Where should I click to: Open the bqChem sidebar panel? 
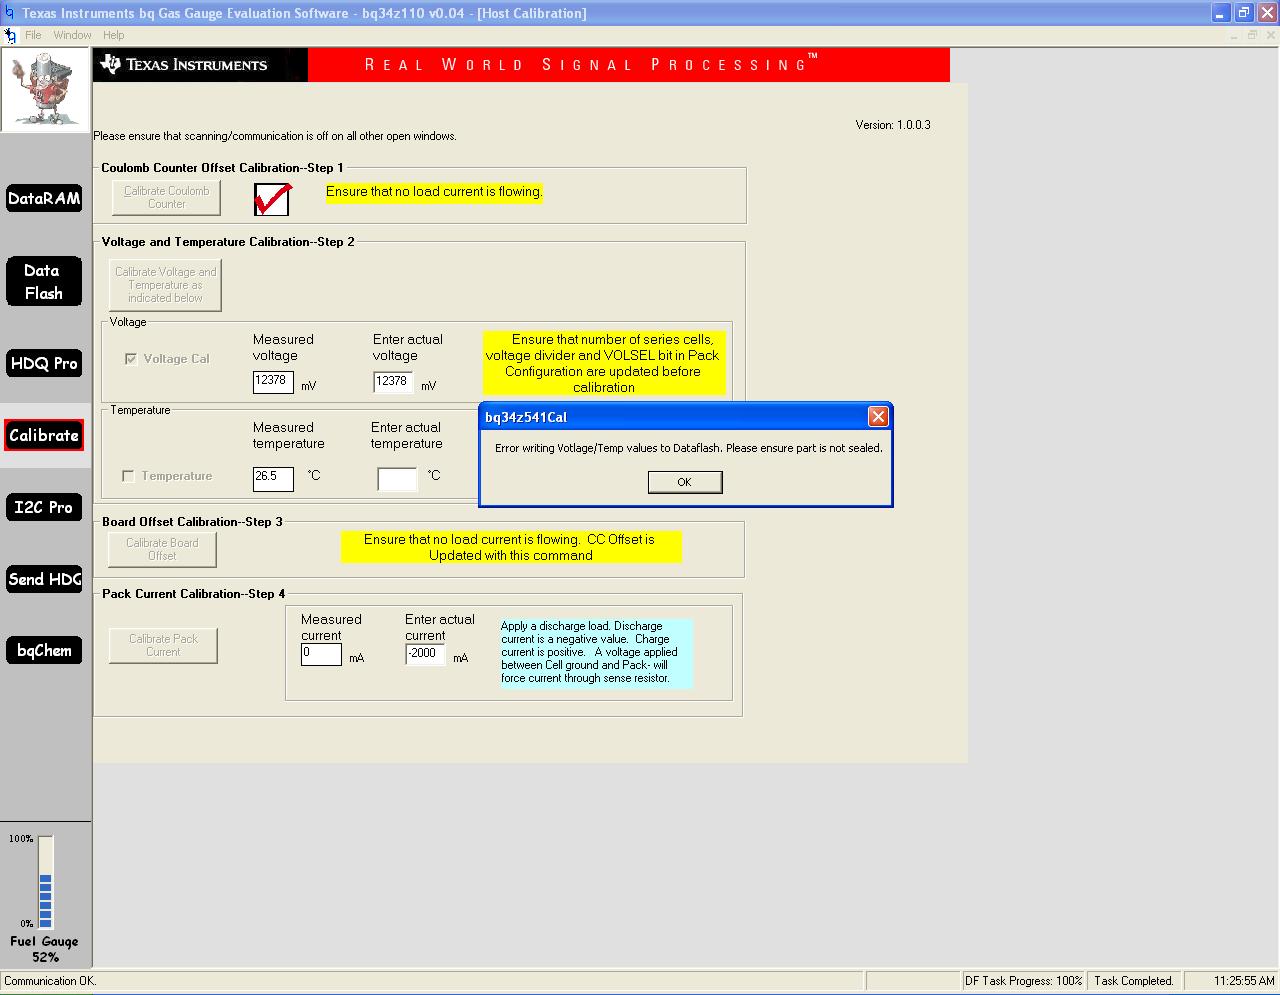(x=44, y=650)
